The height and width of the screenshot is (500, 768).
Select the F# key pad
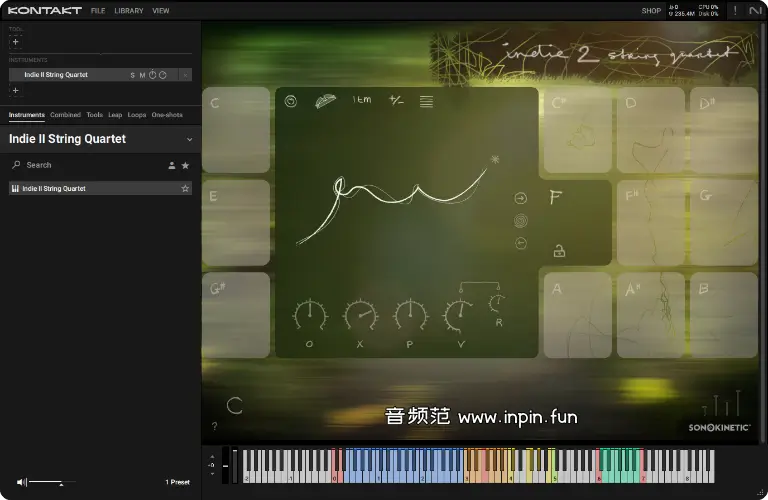pos(651,223)
